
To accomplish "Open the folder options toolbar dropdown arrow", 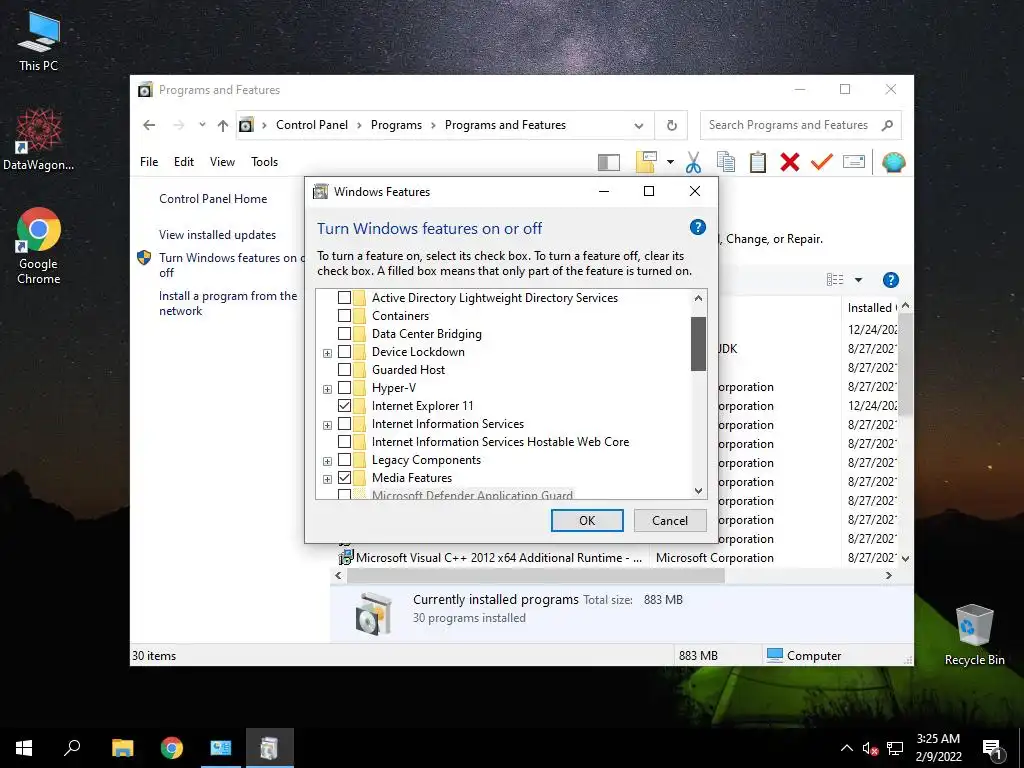I will coord(670,162).
